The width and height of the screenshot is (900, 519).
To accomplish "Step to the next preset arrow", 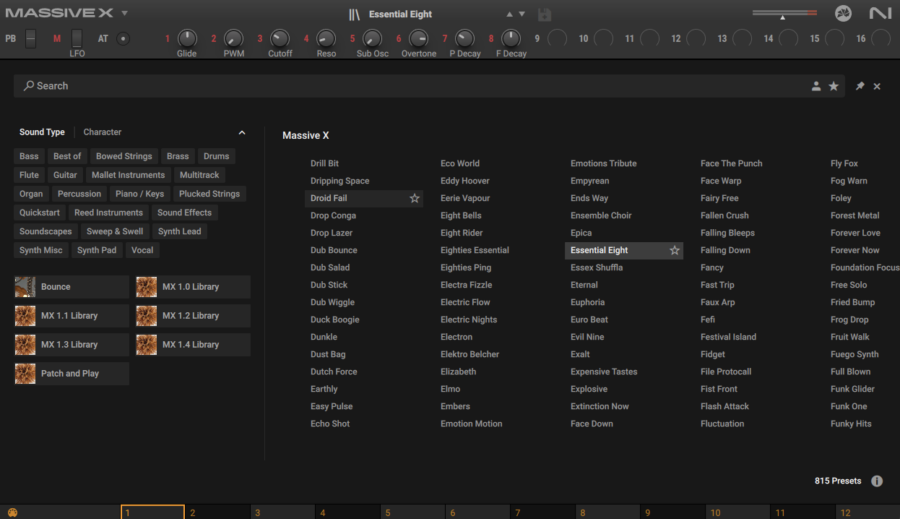I will pyautogui.click(x=522, y=15).
